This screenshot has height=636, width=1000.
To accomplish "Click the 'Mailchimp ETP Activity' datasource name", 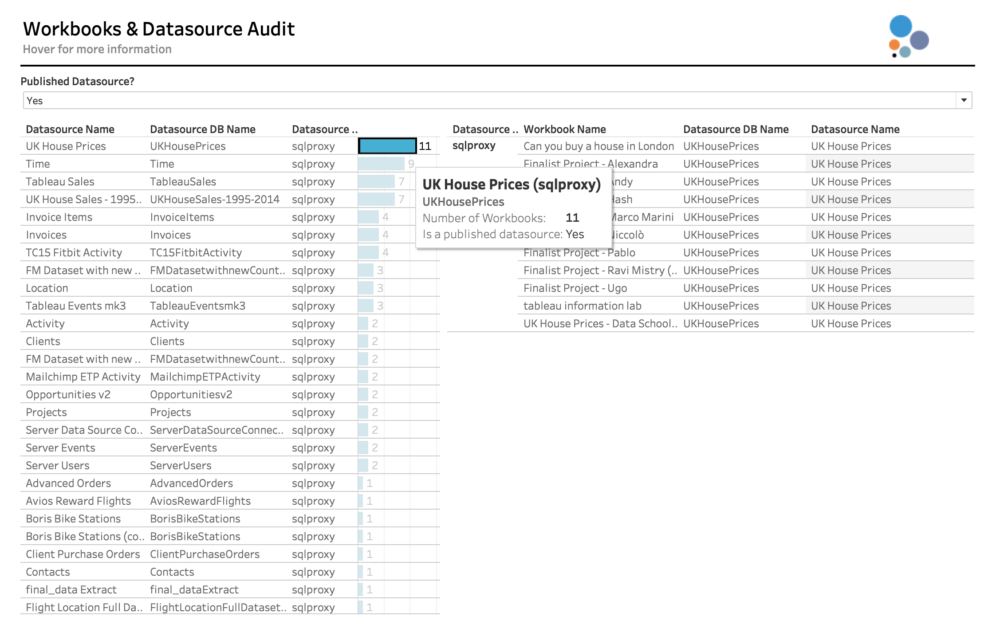I will pos(83,377).
